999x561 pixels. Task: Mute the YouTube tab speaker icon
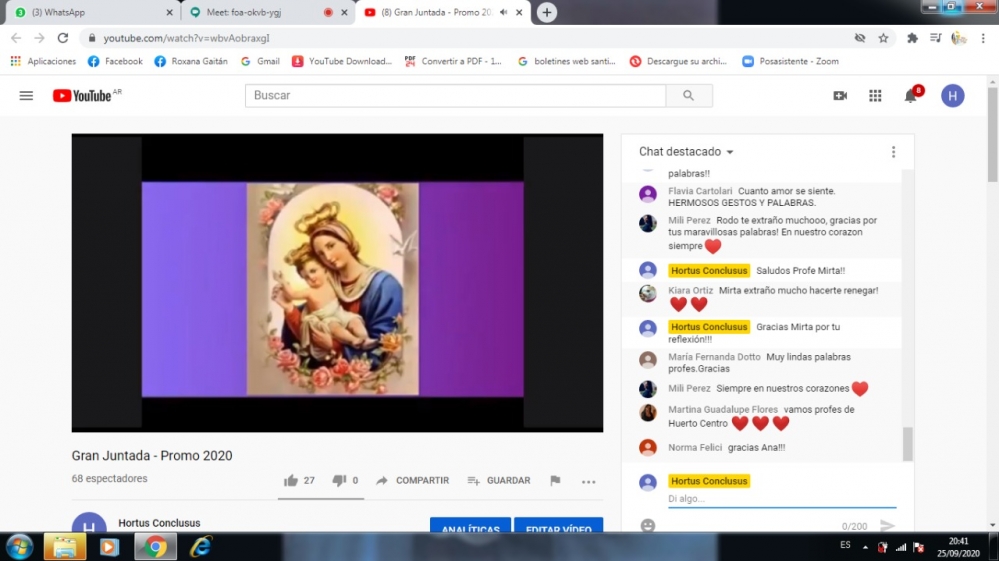pyautogui.click(x=503, y=12)
